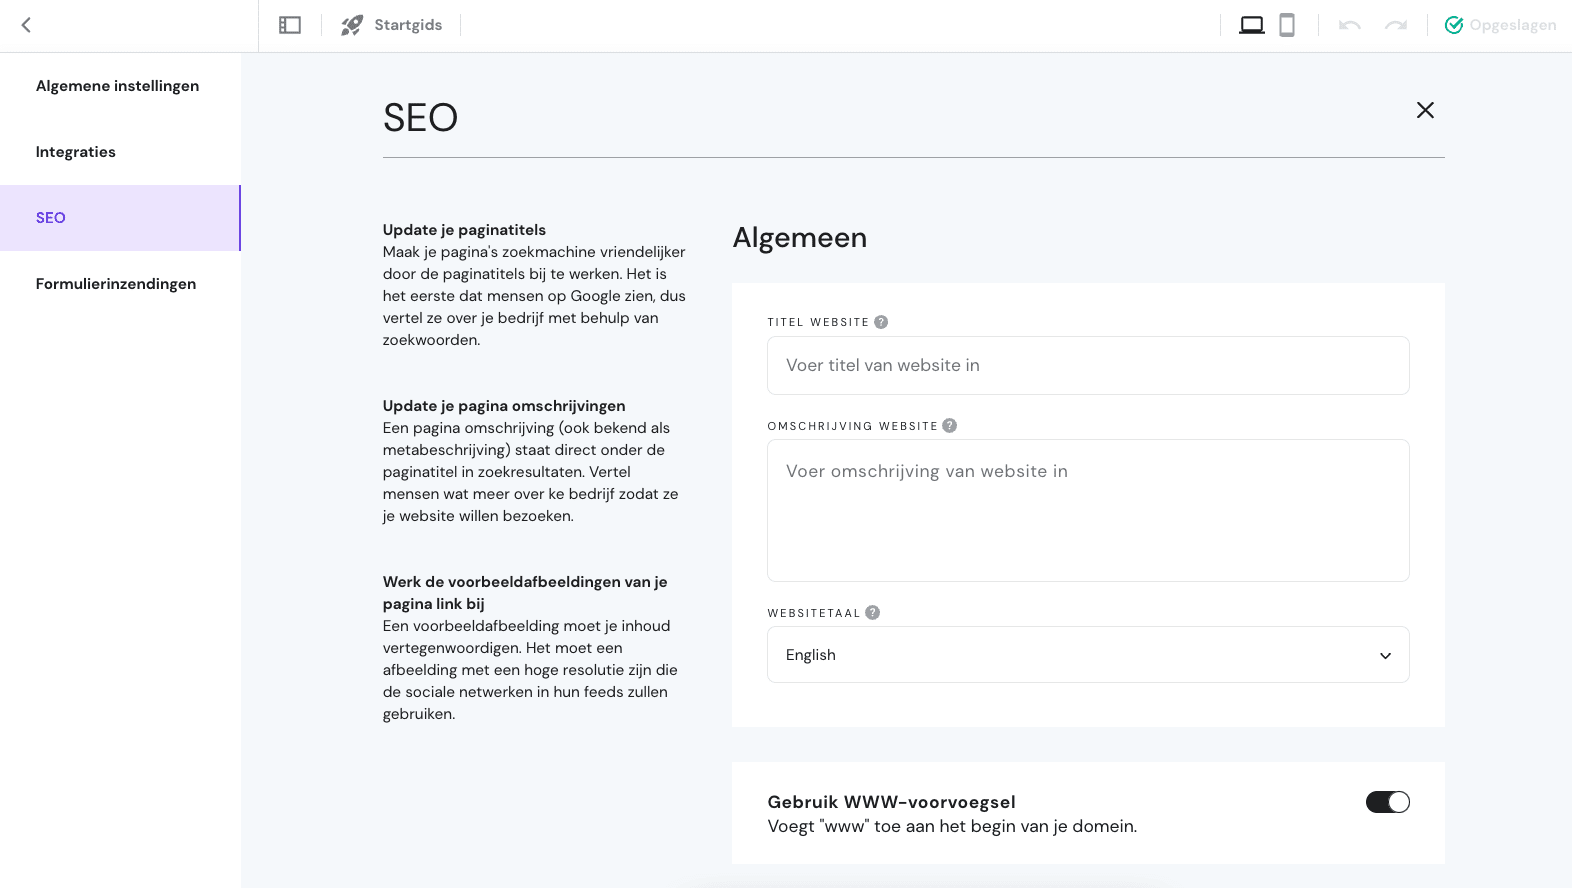The width and height of the screenshot is (1572, 888).
Task: Open help tooltip for Omschrijving Website
Action: pyautogui.click(x=950, y=426)
